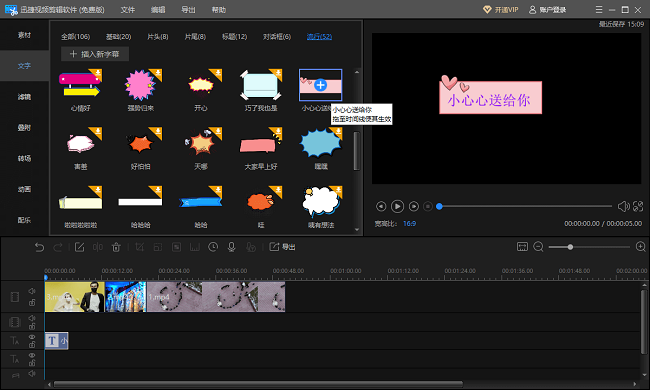
Task: Select 转场 in left sidebar
Action: [24, 158]
